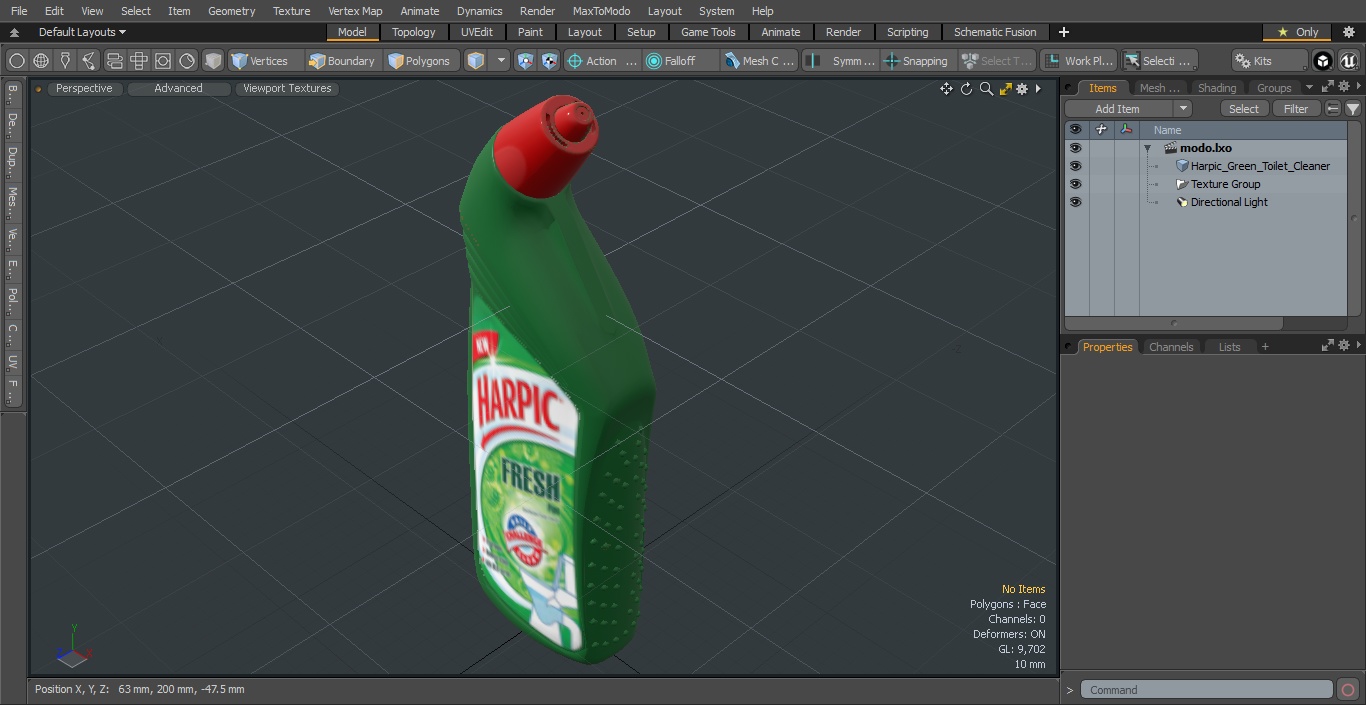Click the Filter button in Items panel
Image resolution: width=1366 pixels, height=705 pixels.
(x=1296, y=109)
